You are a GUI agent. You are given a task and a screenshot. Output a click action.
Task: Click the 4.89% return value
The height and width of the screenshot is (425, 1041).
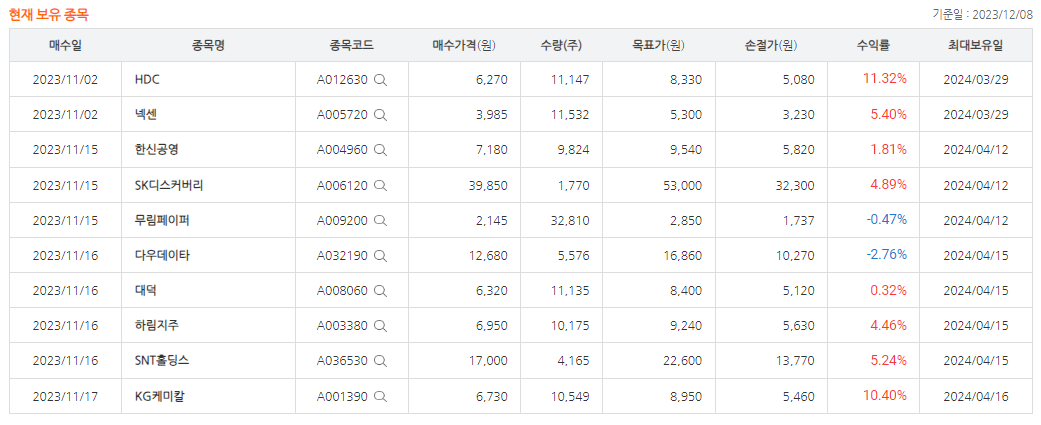coord(888,185)
